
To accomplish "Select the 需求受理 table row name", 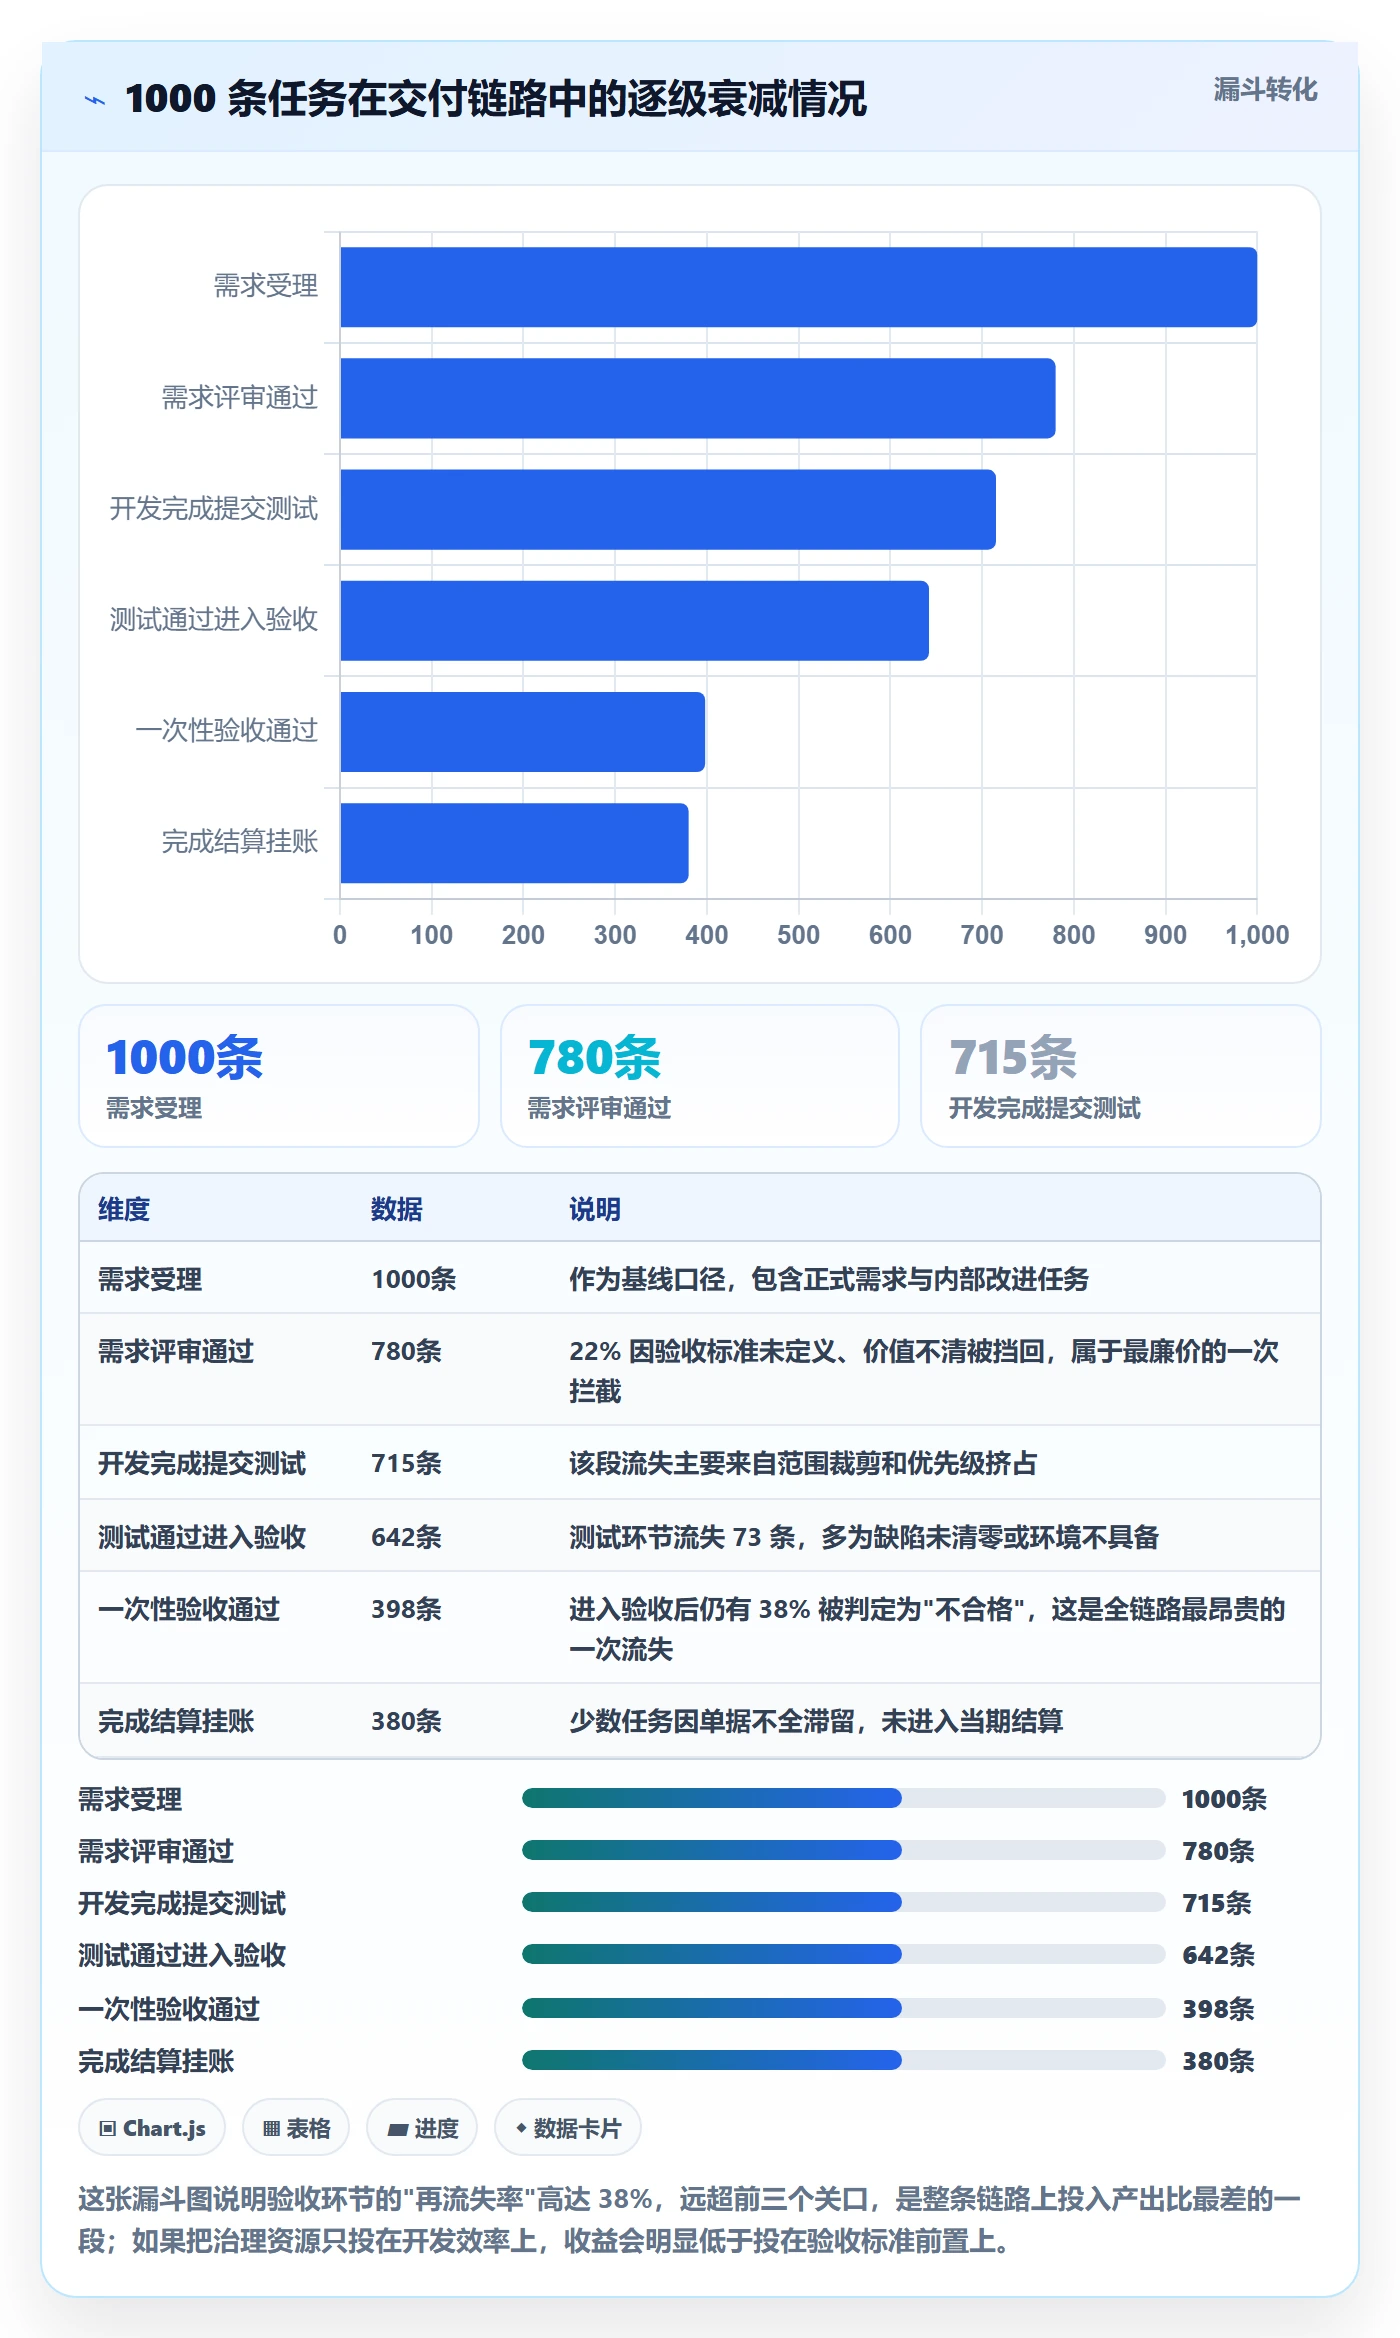I will [150, 1279].
